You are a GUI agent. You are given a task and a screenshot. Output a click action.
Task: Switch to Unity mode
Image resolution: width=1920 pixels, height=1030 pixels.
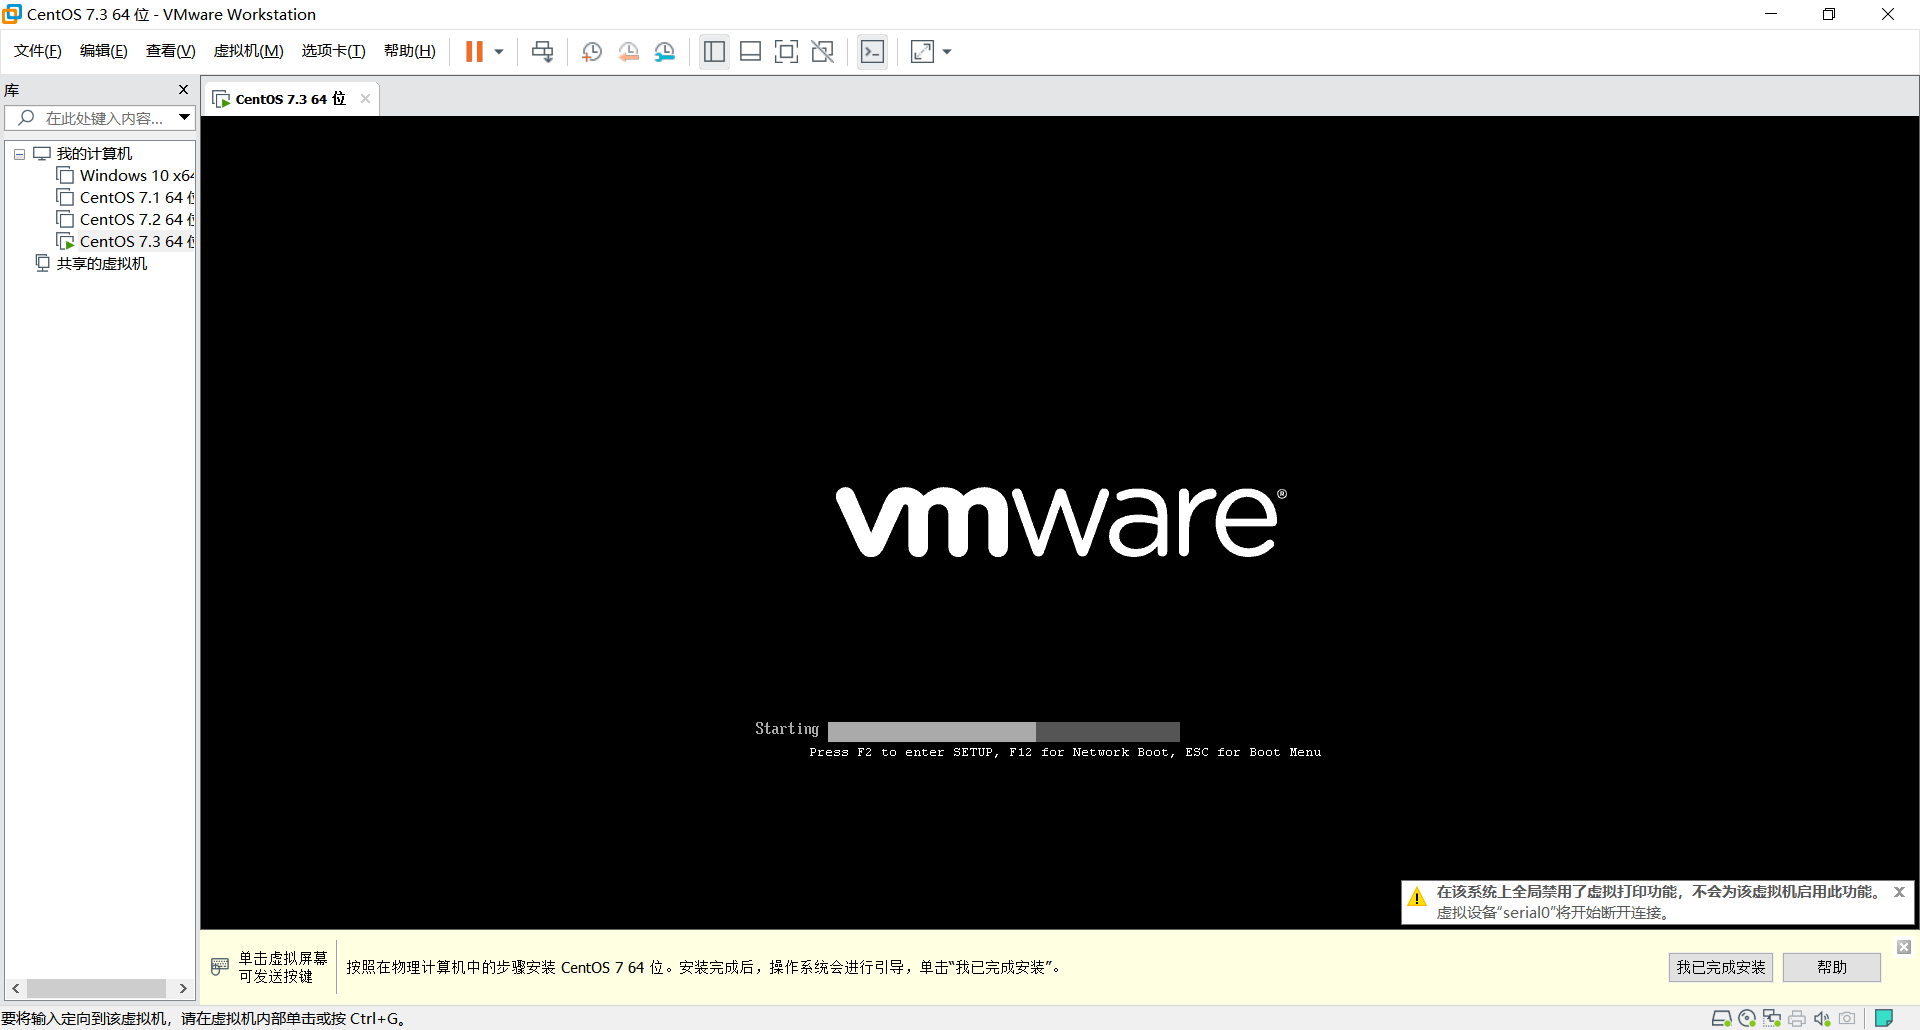[823, 52]
